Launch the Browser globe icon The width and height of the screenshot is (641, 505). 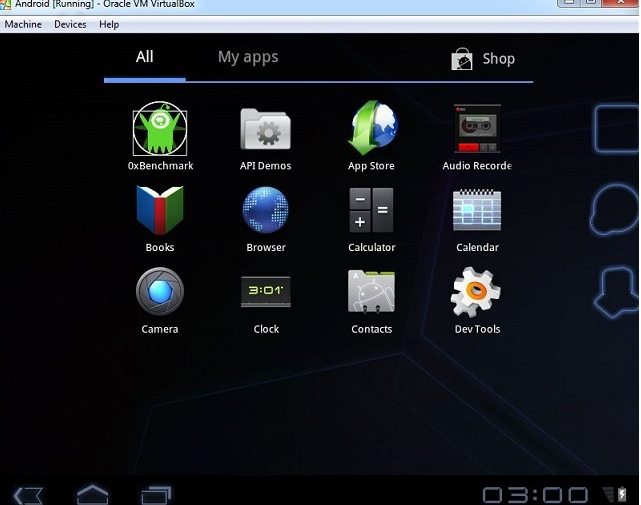(266, 210)
